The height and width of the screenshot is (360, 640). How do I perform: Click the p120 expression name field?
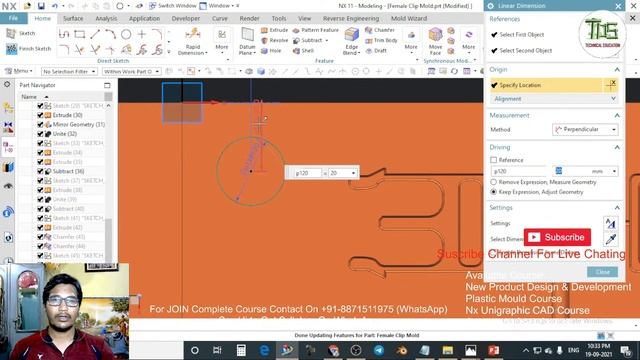click(518, 171)
